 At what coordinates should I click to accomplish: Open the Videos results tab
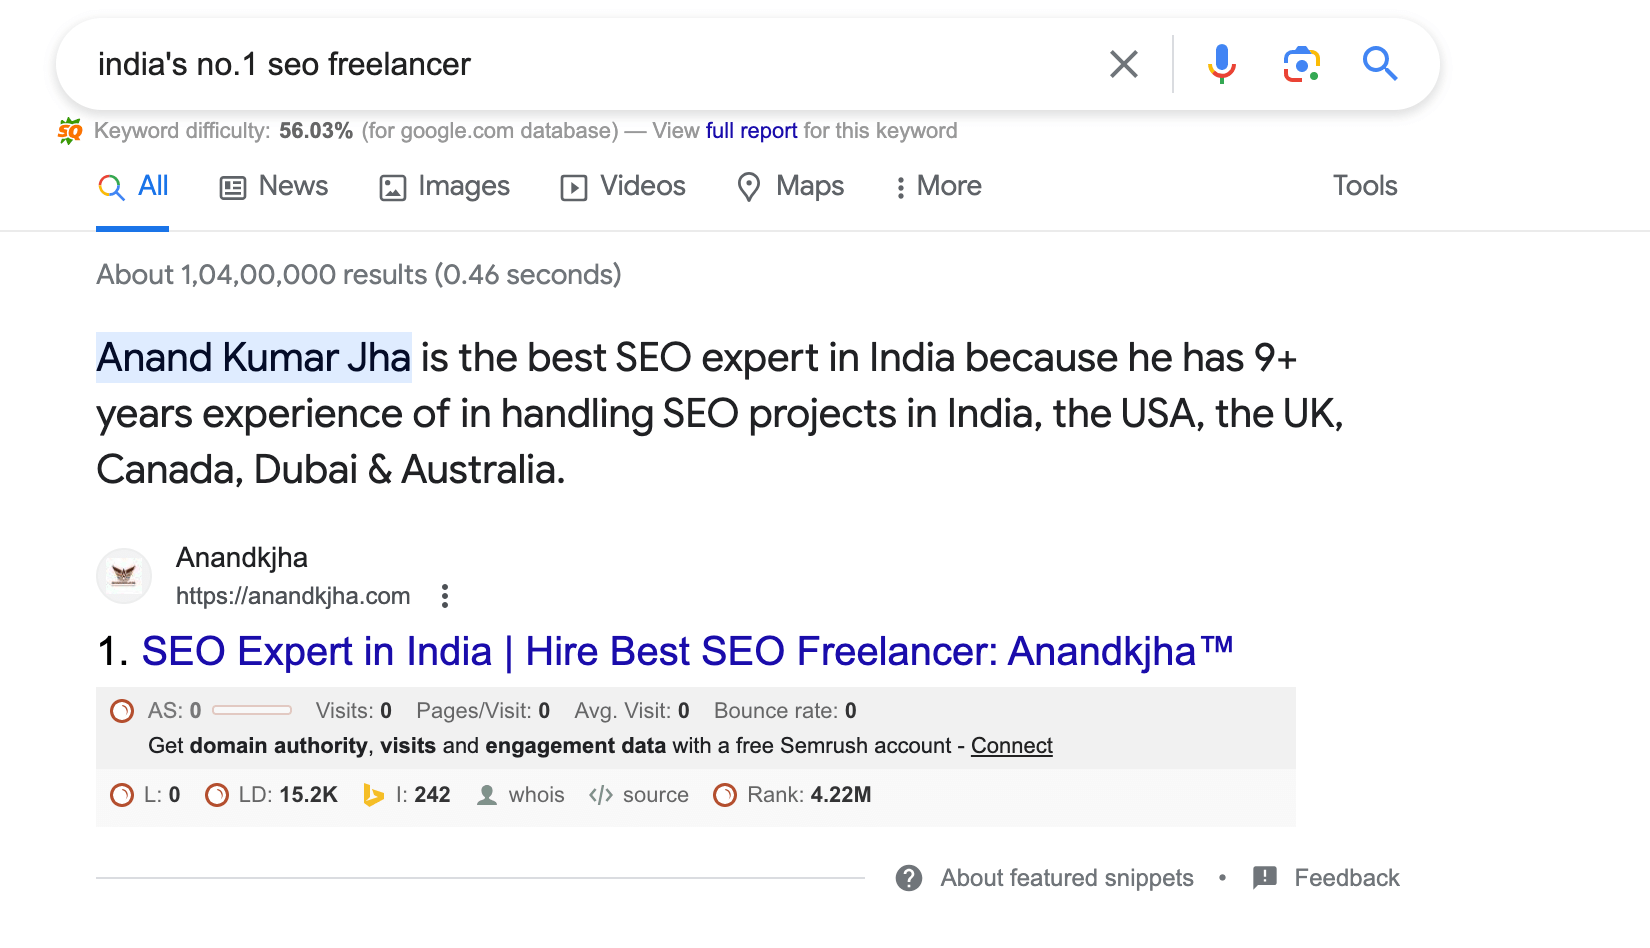pos(623,187)
